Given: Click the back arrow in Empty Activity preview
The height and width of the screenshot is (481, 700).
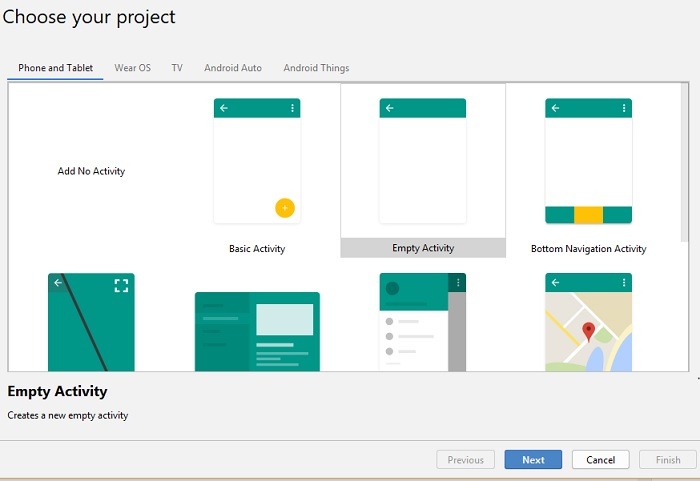Looking at the screenshot, I should click(390, 108).
